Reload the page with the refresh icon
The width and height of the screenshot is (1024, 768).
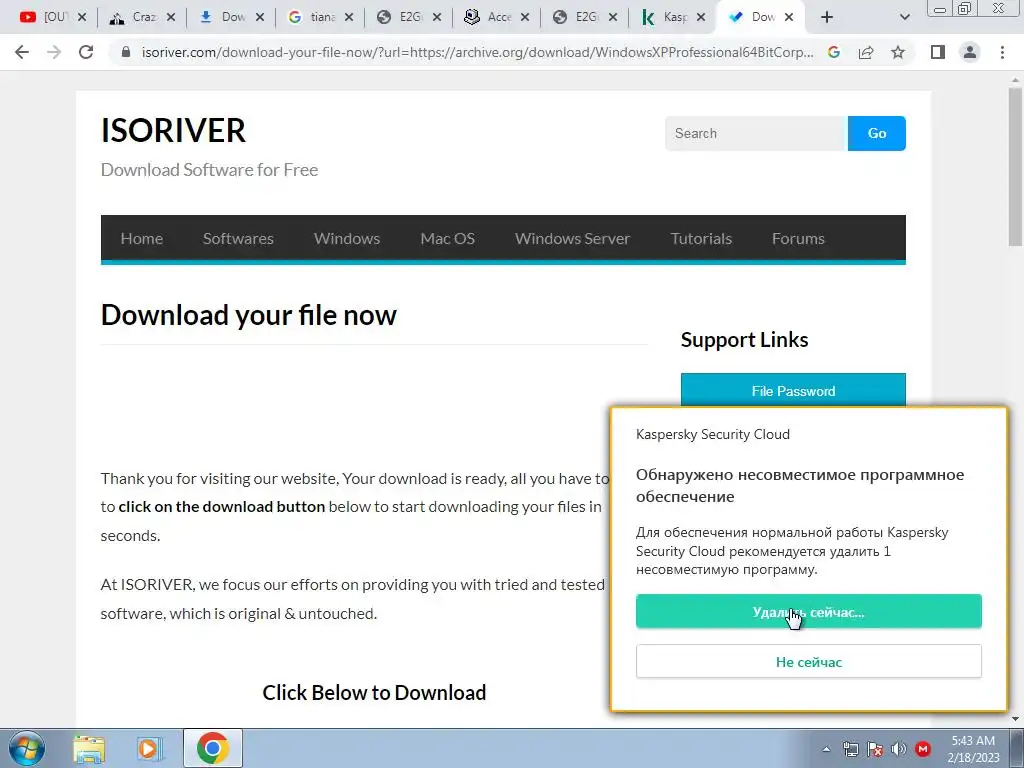click(86, 52)
